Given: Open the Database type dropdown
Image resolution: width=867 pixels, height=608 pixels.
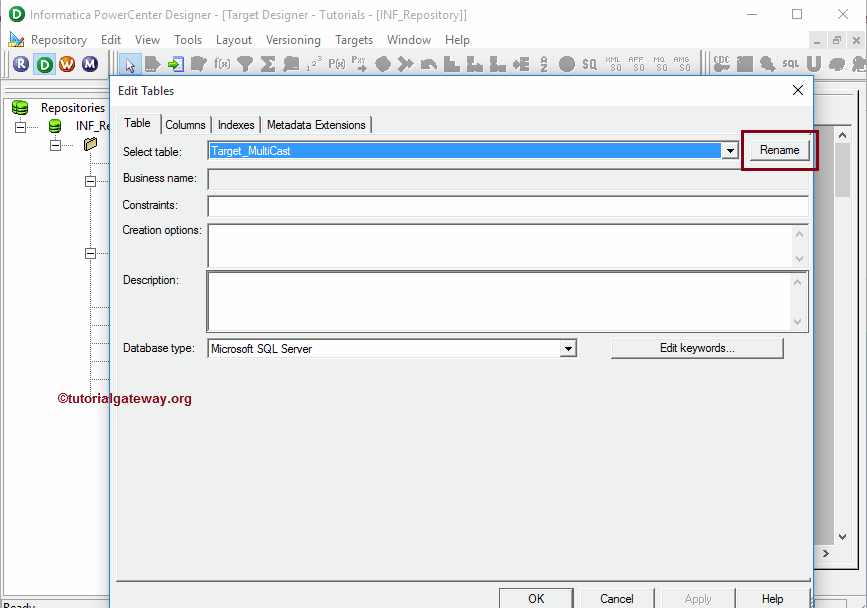Looking at the screenshot, I should (567, 348).
